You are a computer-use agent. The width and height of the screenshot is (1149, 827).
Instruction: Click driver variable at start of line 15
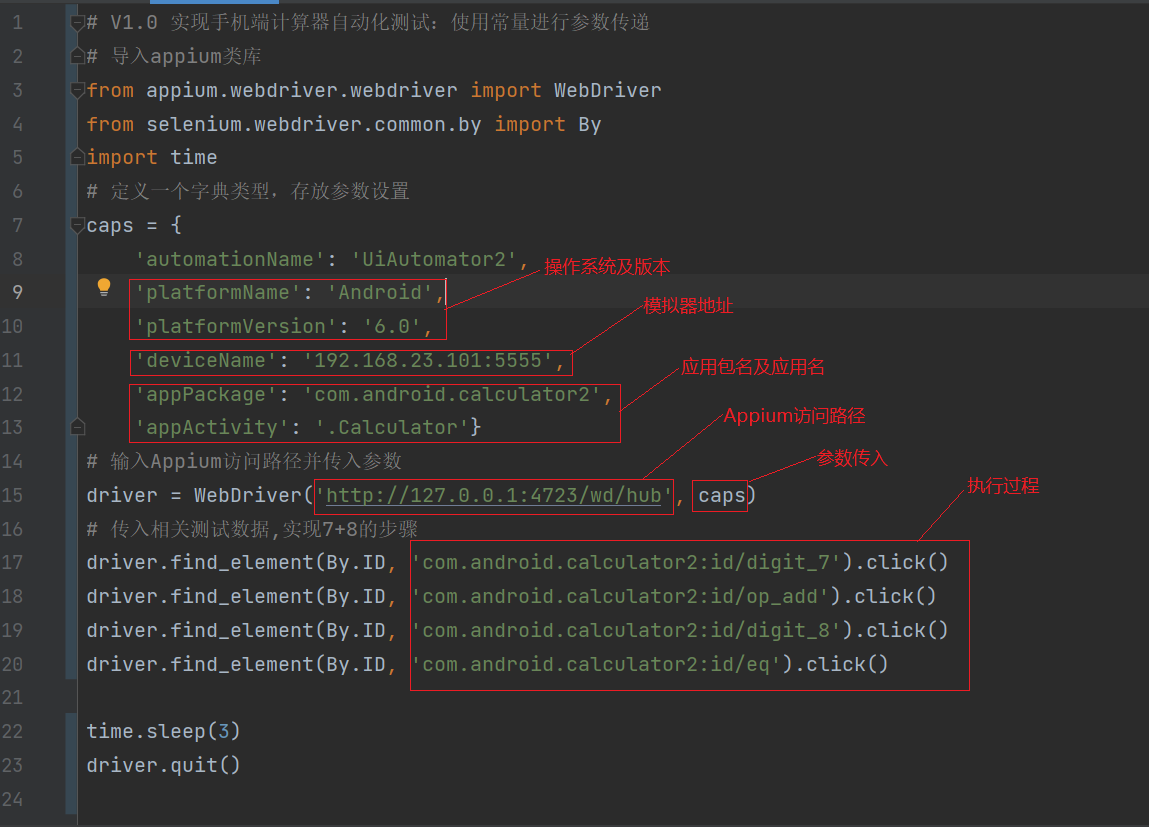[122, 496]
